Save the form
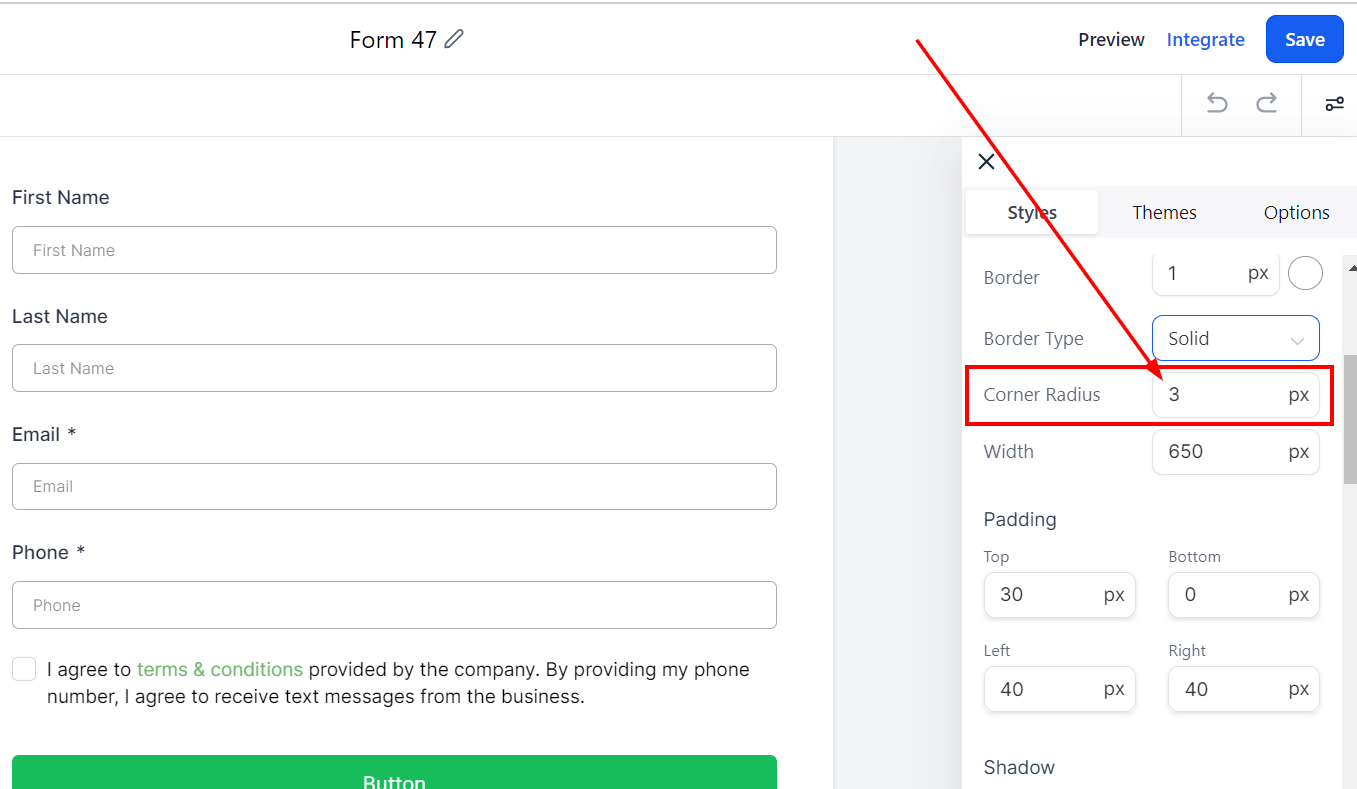This screenshot has width=1357, height=789. (x=1304, y=39)
